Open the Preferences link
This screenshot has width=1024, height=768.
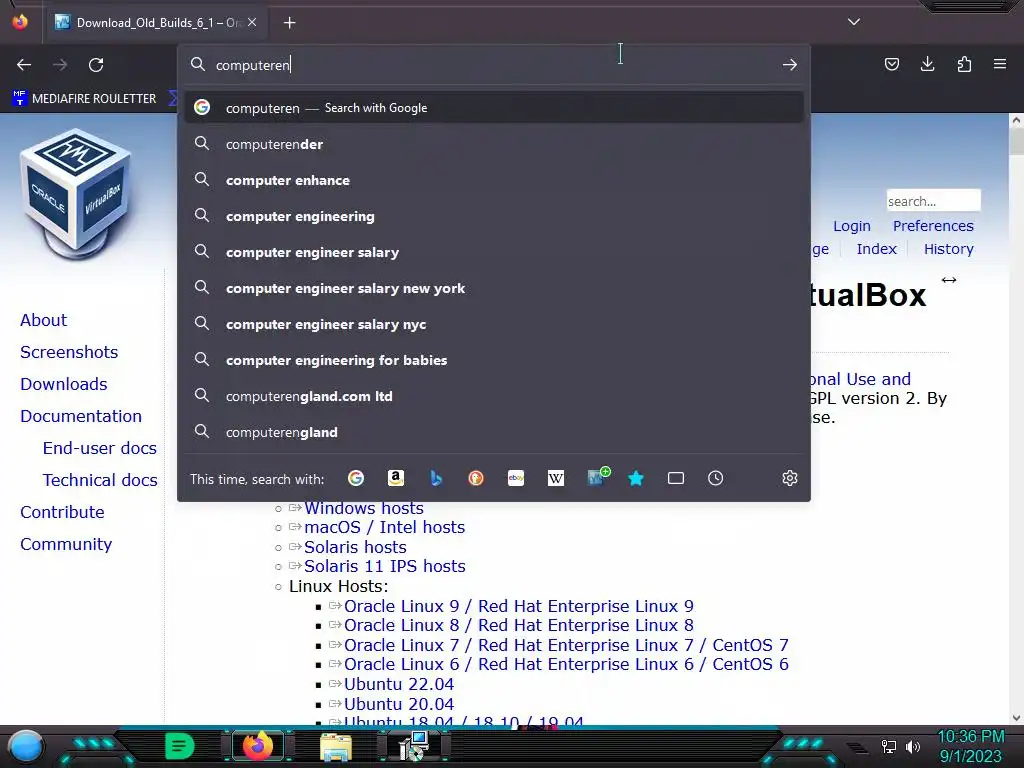coord(933,226)
